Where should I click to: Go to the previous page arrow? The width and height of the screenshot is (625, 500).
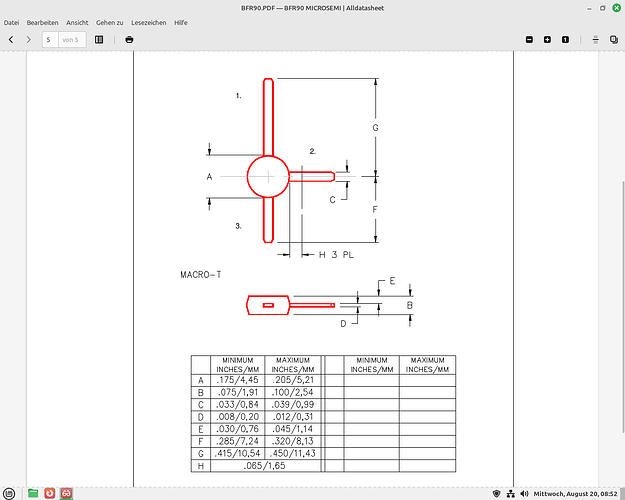11,39
